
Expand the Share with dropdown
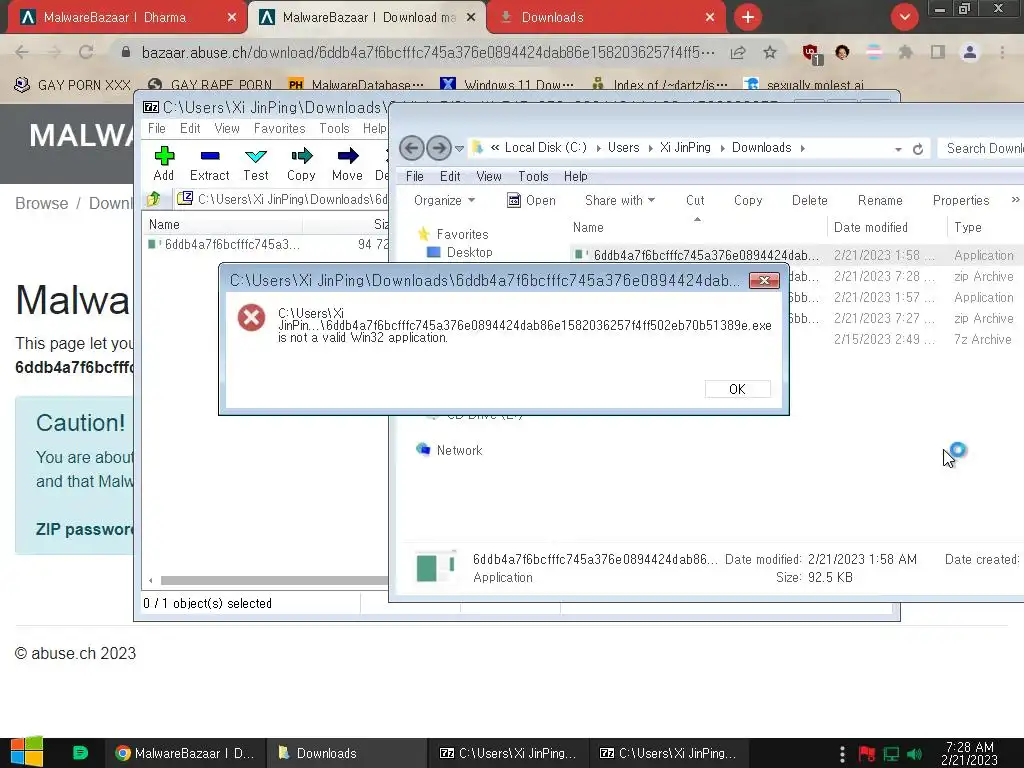(x=620, y=200)
